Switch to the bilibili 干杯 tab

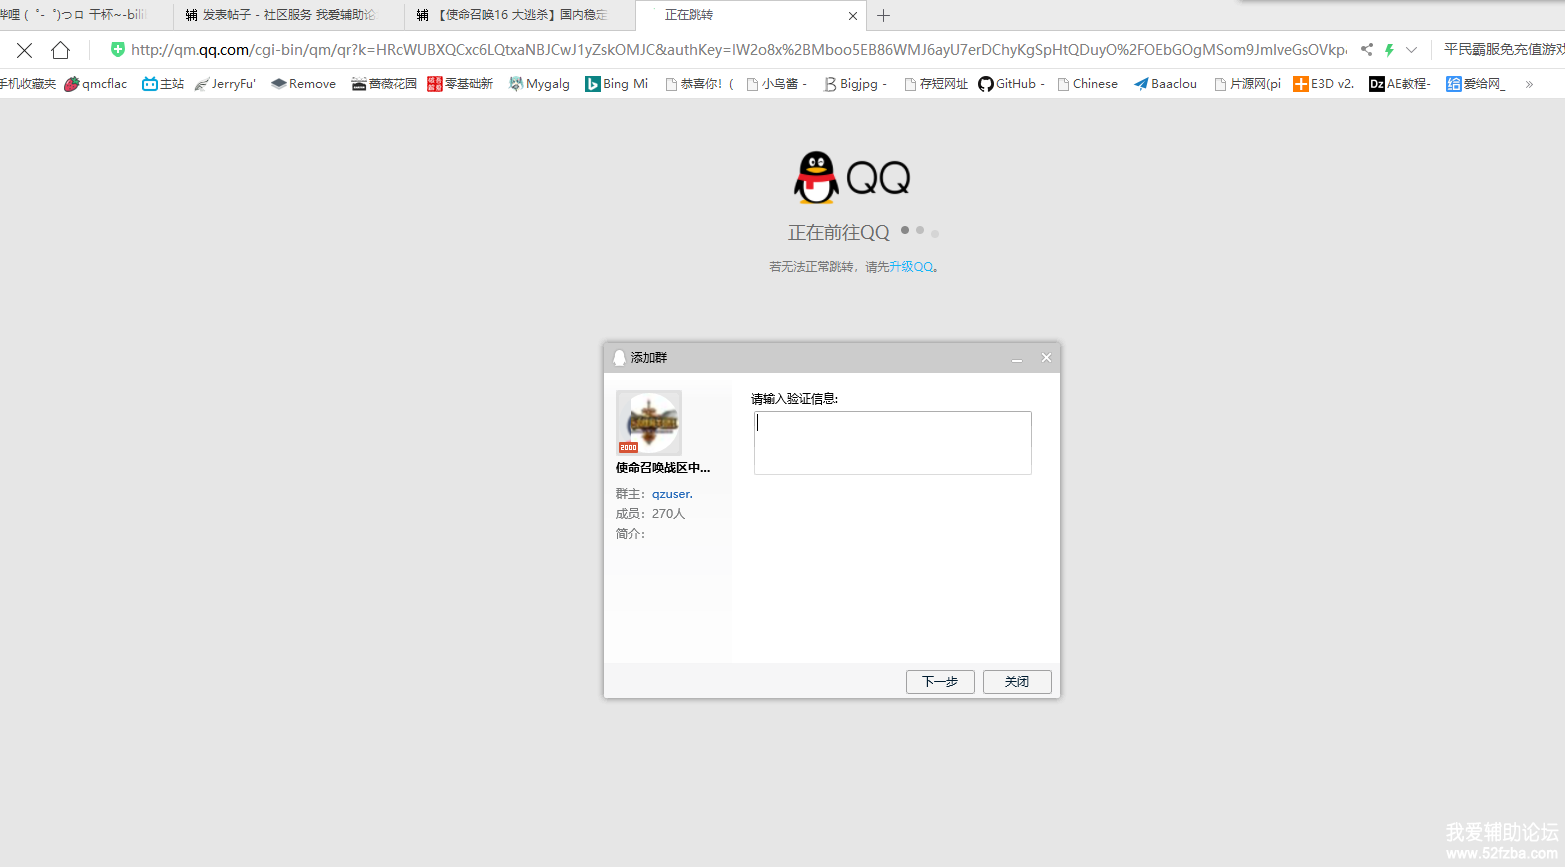86,15
